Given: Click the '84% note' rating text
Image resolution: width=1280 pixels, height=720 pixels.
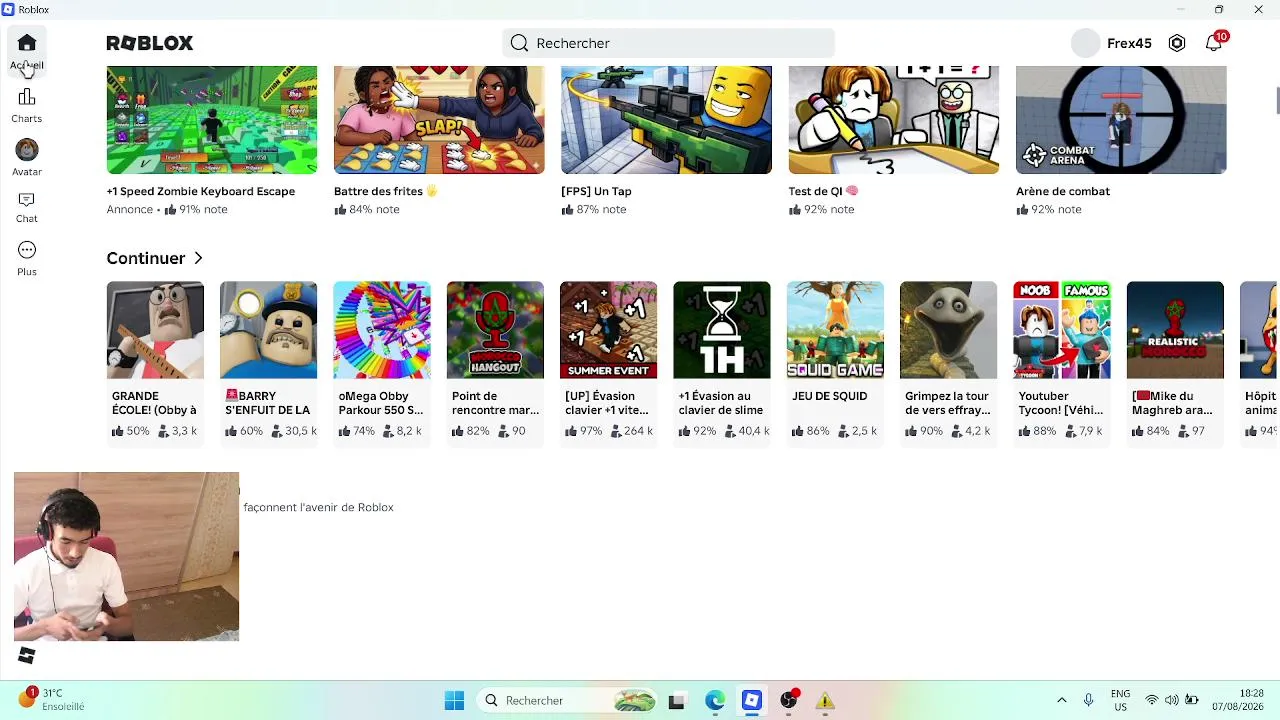Looking at the screenshot, I should [374, 210].
